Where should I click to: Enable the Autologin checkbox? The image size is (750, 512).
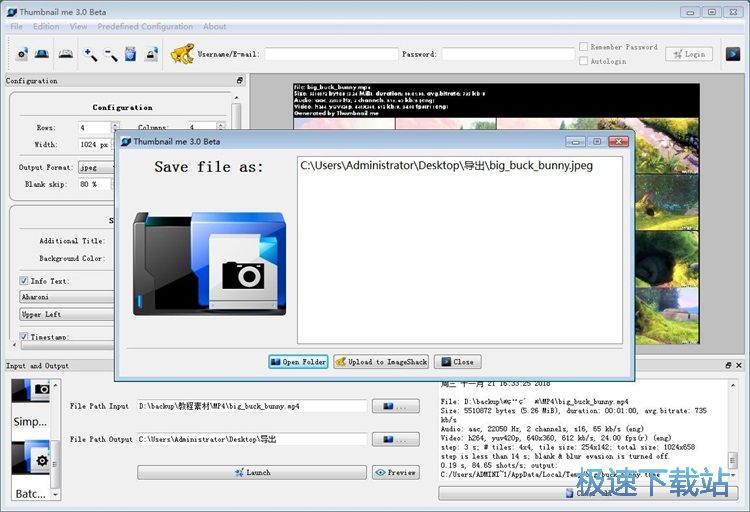pyautogui.click(x=584, y=61)
